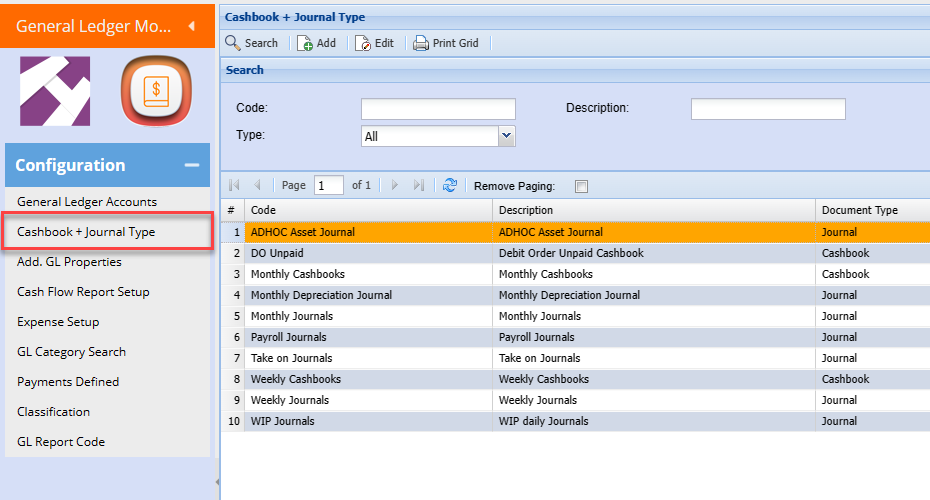Collapse the General Ledger module panel
The width and height of the screenshot is (930, 500).
(x=191, y=26)
